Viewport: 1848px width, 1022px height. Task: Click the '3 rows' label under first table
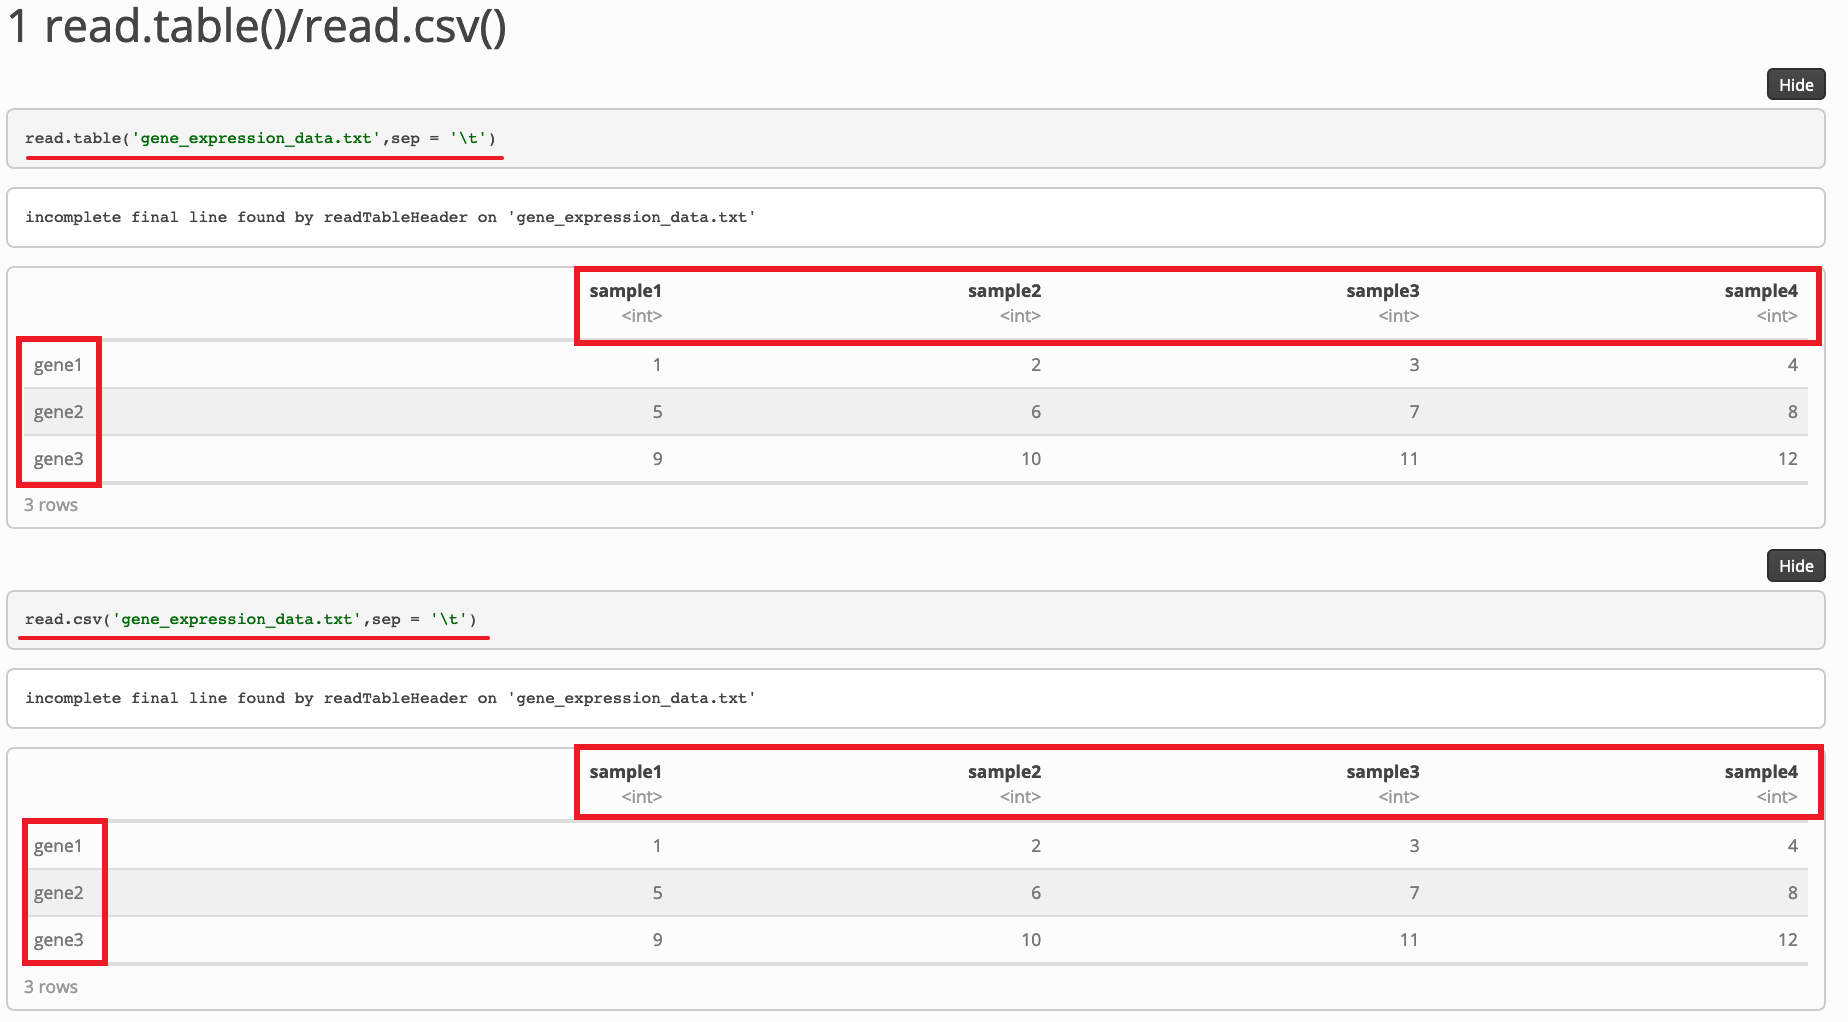coord(50,505)
